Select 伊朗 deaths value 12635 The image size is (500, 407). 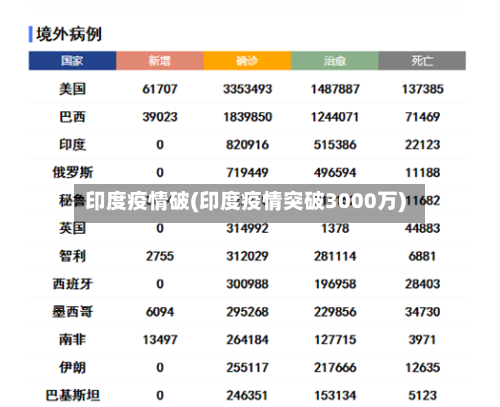coord(422,368)
